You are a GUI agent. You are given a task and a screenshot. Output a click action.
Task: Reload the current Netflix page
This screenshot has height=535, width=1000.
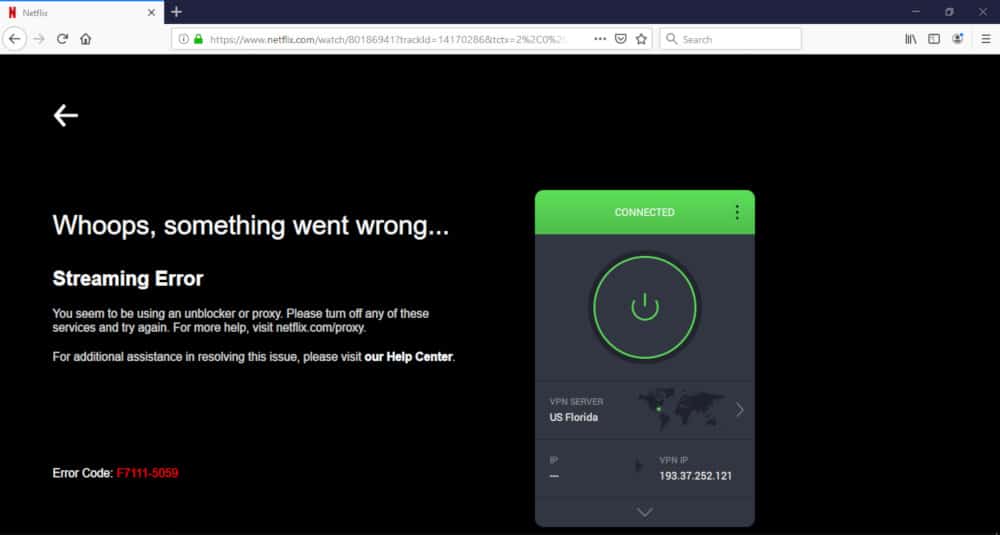62,39
